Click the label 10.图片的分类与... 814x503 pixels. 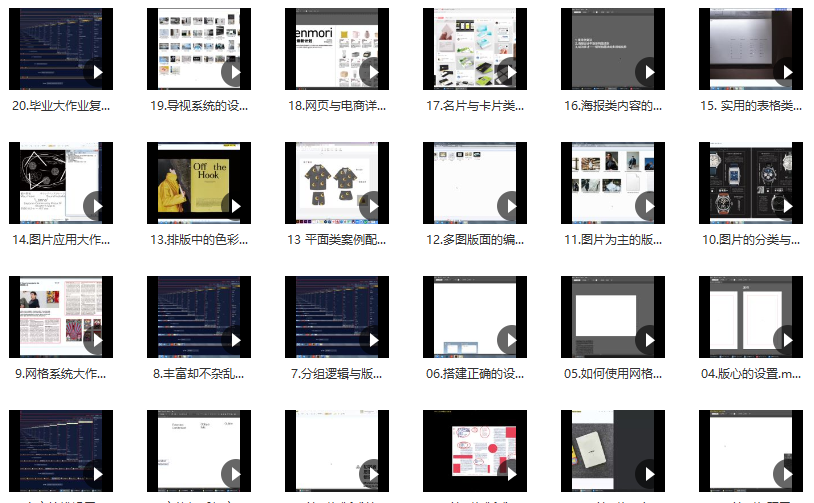coord(751,240)
